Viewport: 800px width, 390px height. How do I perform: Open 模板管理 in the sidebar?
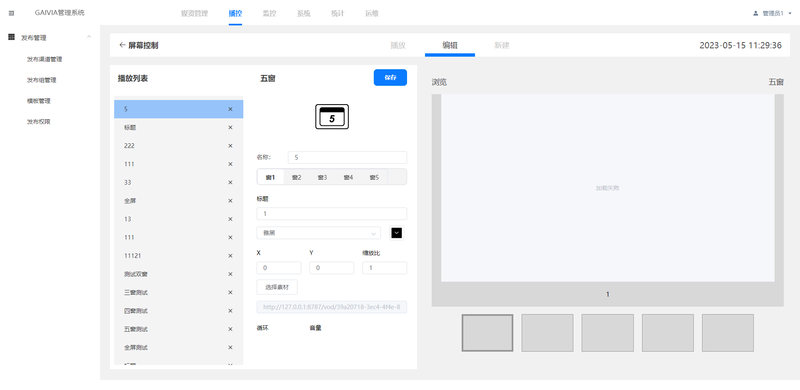[x=39, y=101]
